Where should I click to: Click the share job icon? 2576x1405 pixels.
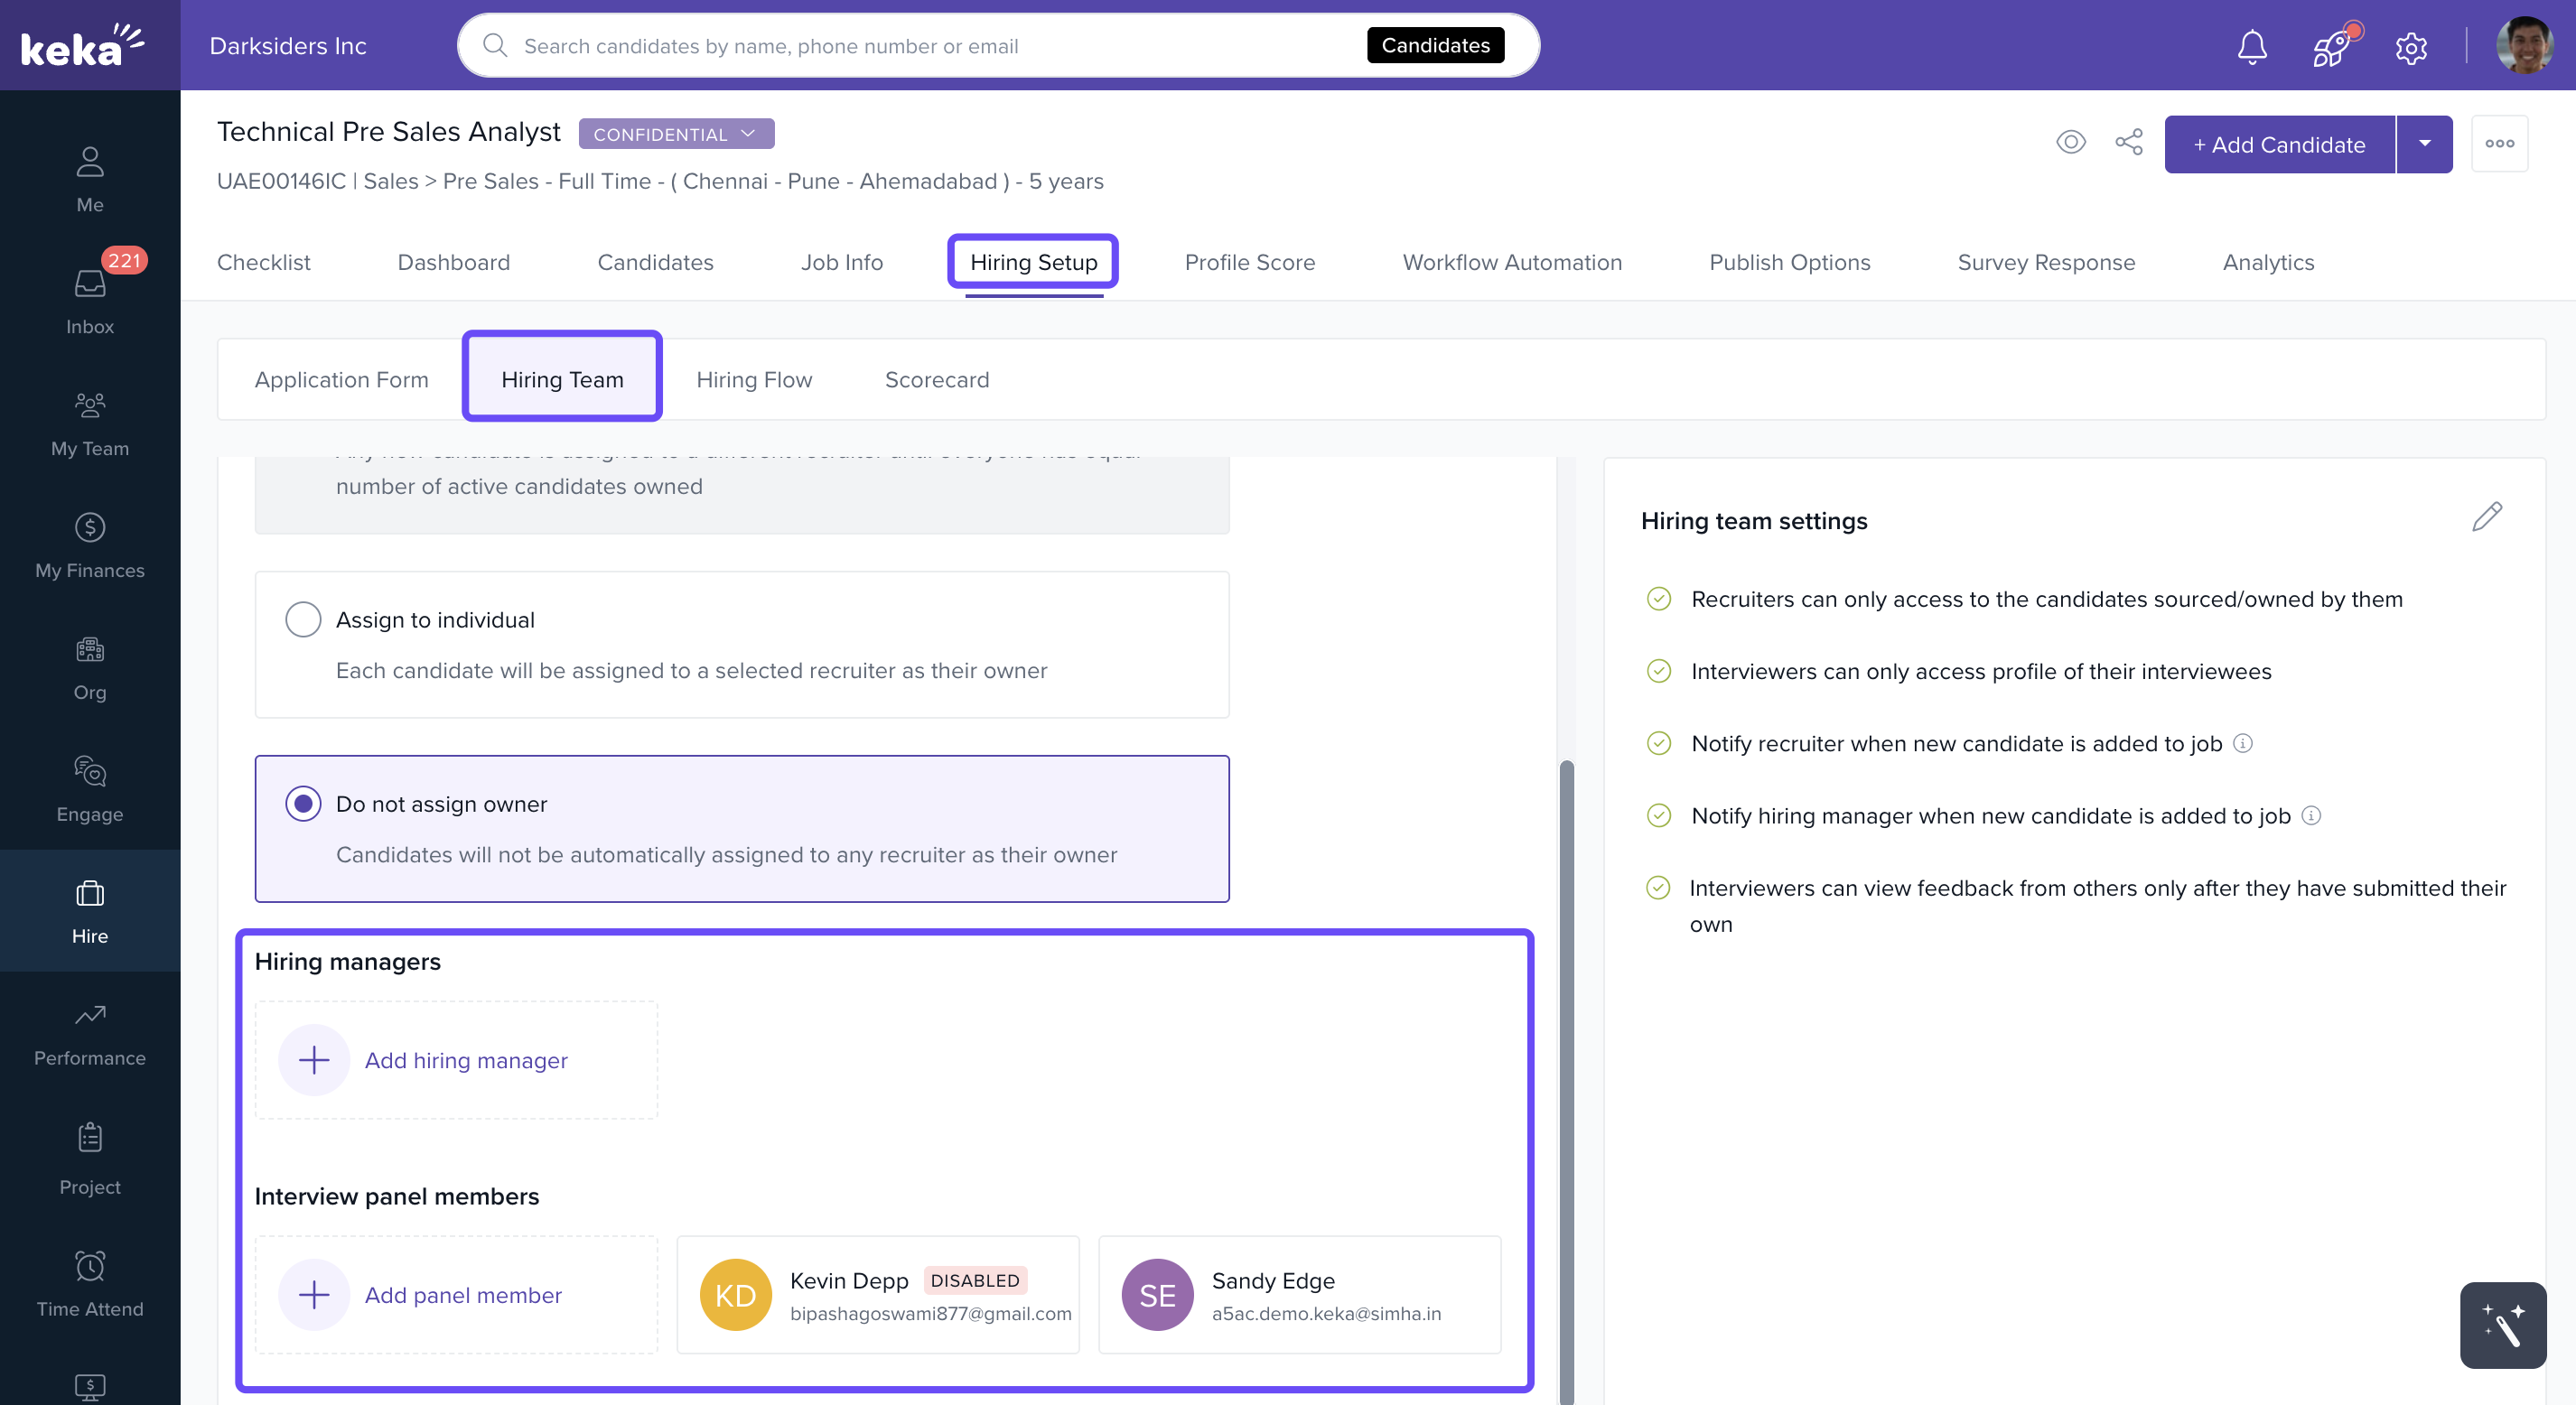coord(2129,142)
